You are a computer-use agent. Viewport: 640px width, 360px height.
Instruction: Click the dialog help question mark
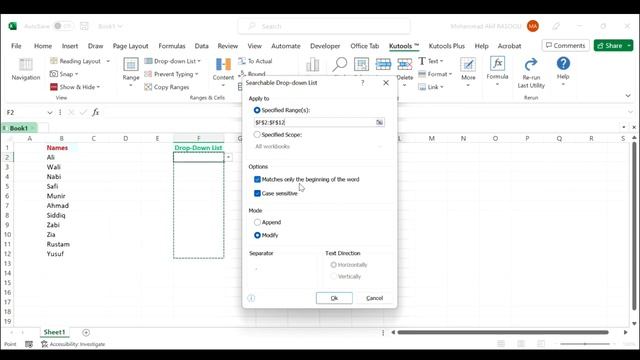click(x=363, y=83)
